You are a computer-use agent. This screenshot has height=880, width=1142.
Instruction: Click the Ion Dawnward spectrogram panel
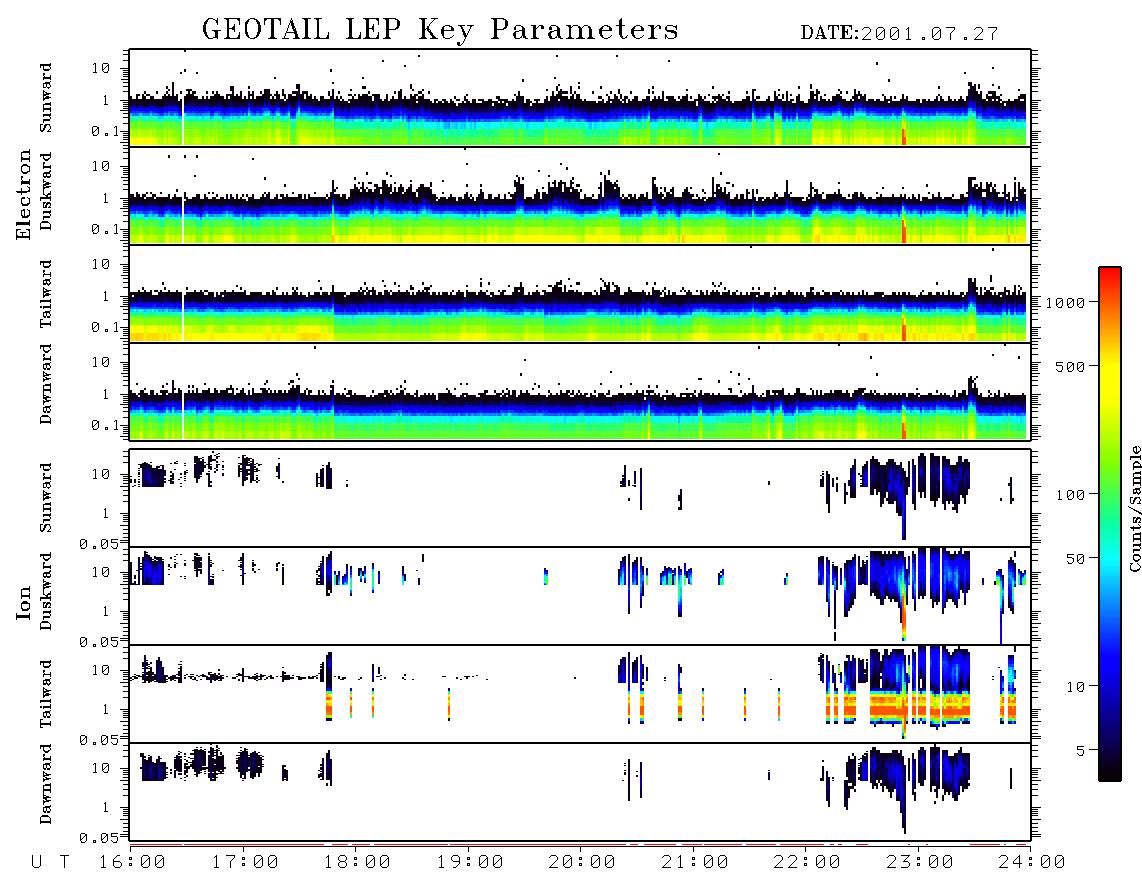pos(580,792)
